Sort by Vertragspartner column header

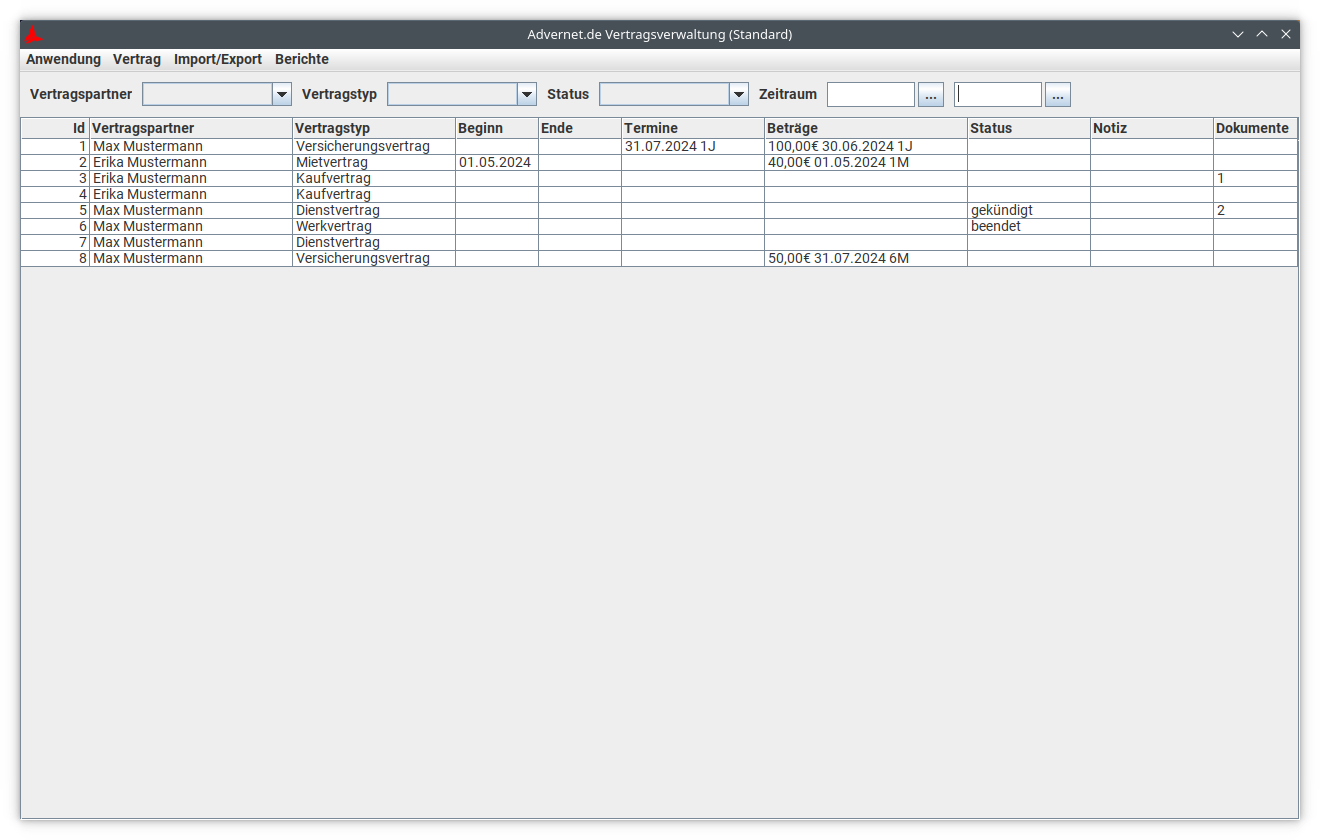pos(191,128)
